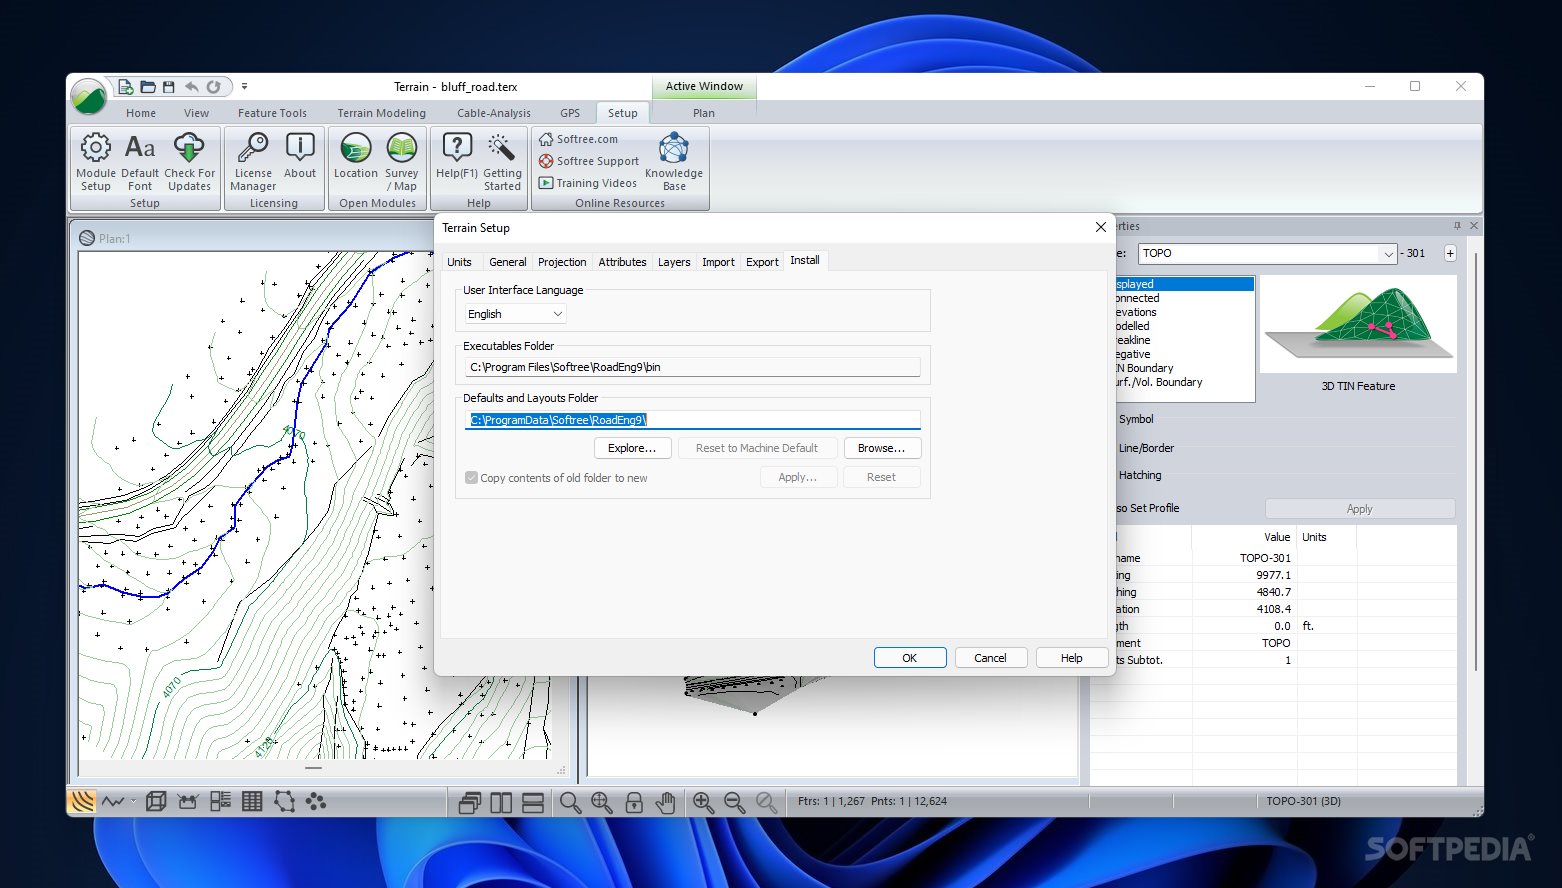The image size is (1562, 888).
Task: Open the Cable-Analysis ribbon tab
Action: (494, 113)
